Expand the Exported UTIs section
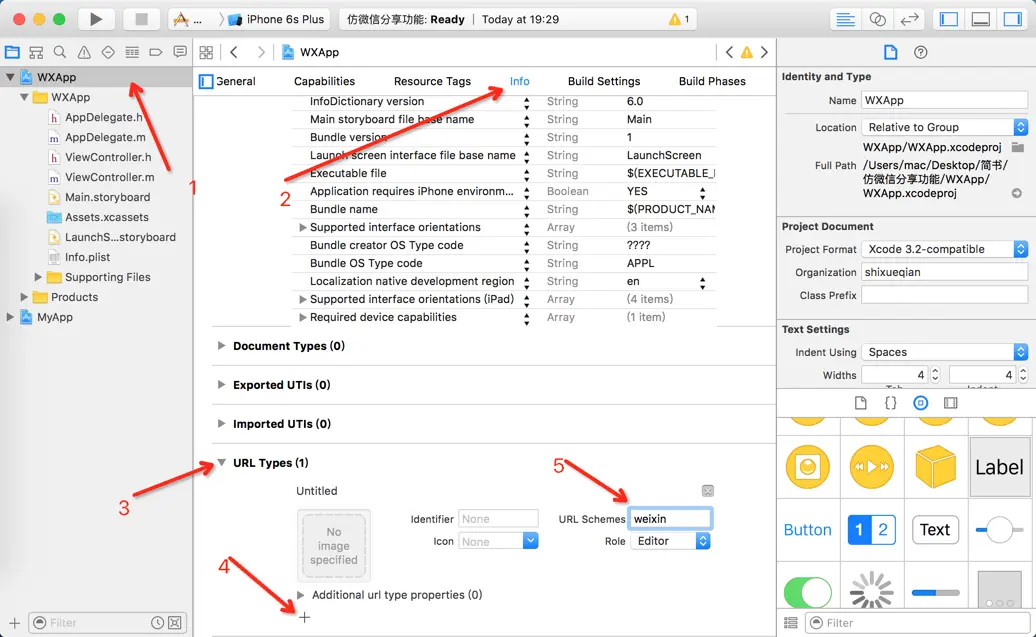 (x=221, y=385)
